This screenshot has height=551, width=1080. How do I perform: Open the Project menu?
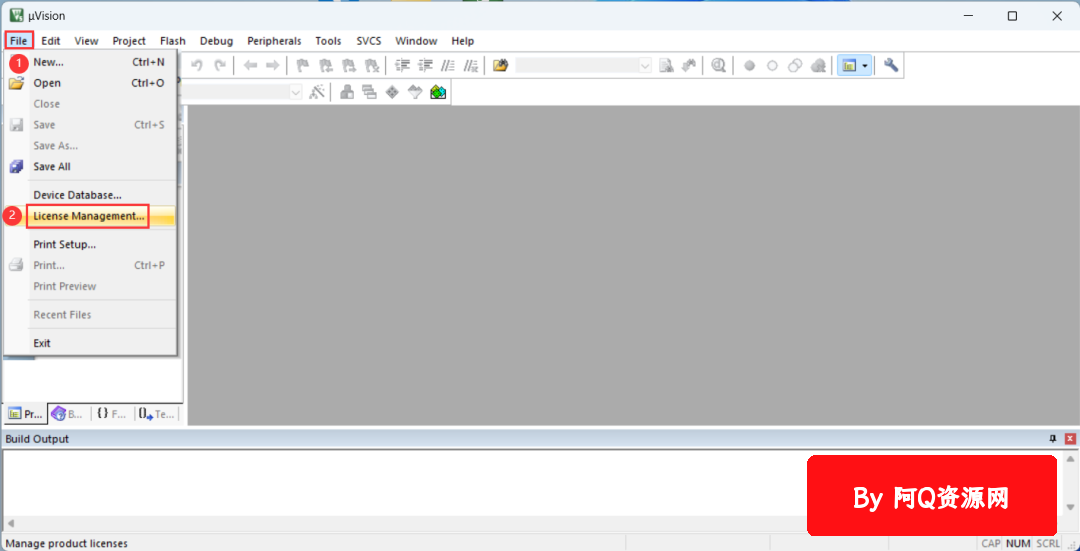(x=129, y=41)
